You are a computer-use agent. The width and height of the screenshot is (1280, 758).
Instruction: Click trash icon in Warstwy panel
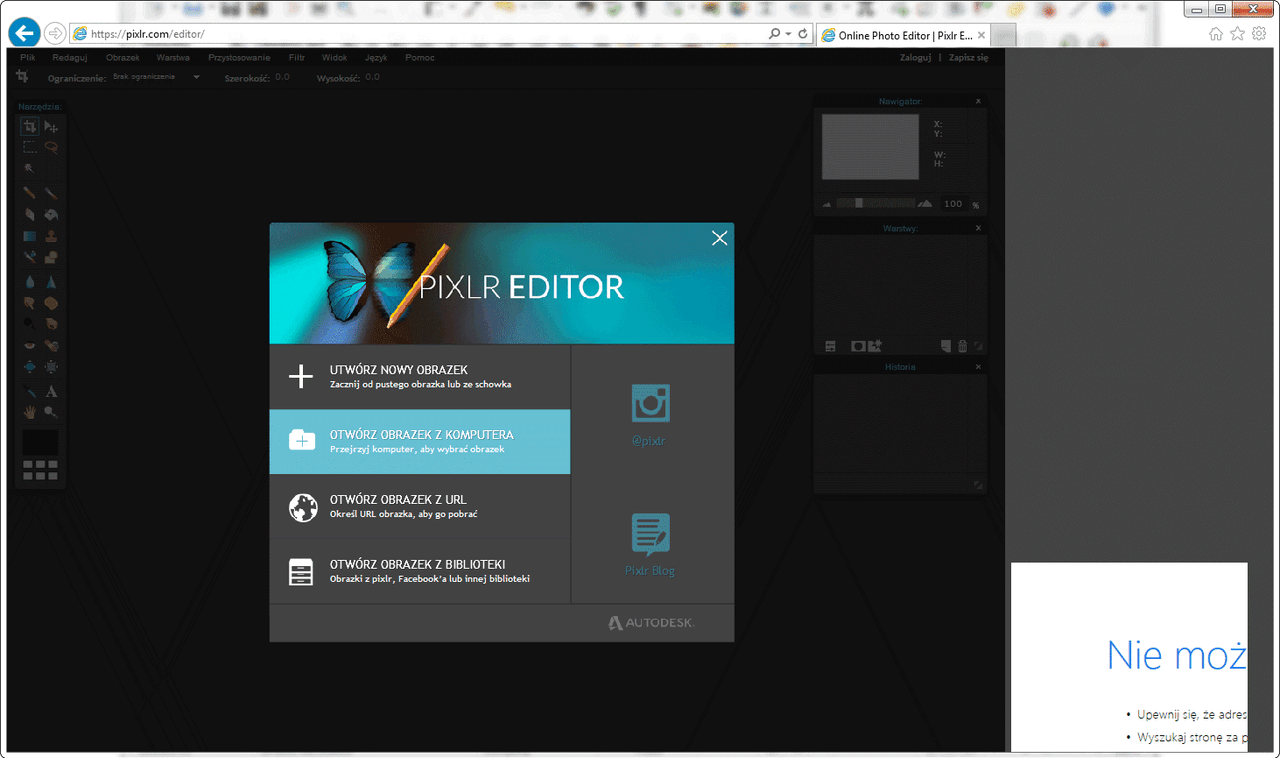point(962,346)
